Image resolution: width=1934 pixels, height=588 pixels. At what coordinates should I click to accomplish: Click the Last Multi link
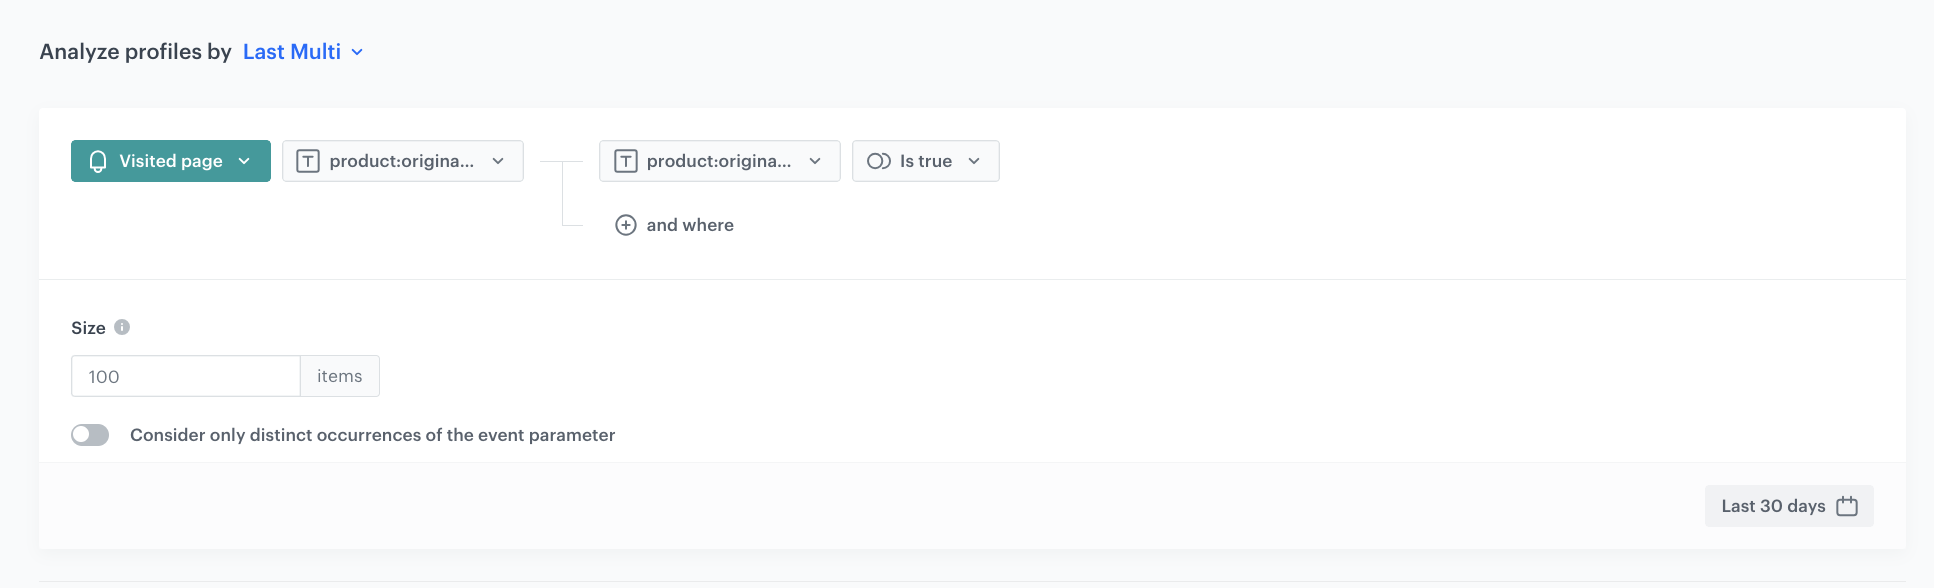click(291, 52)
